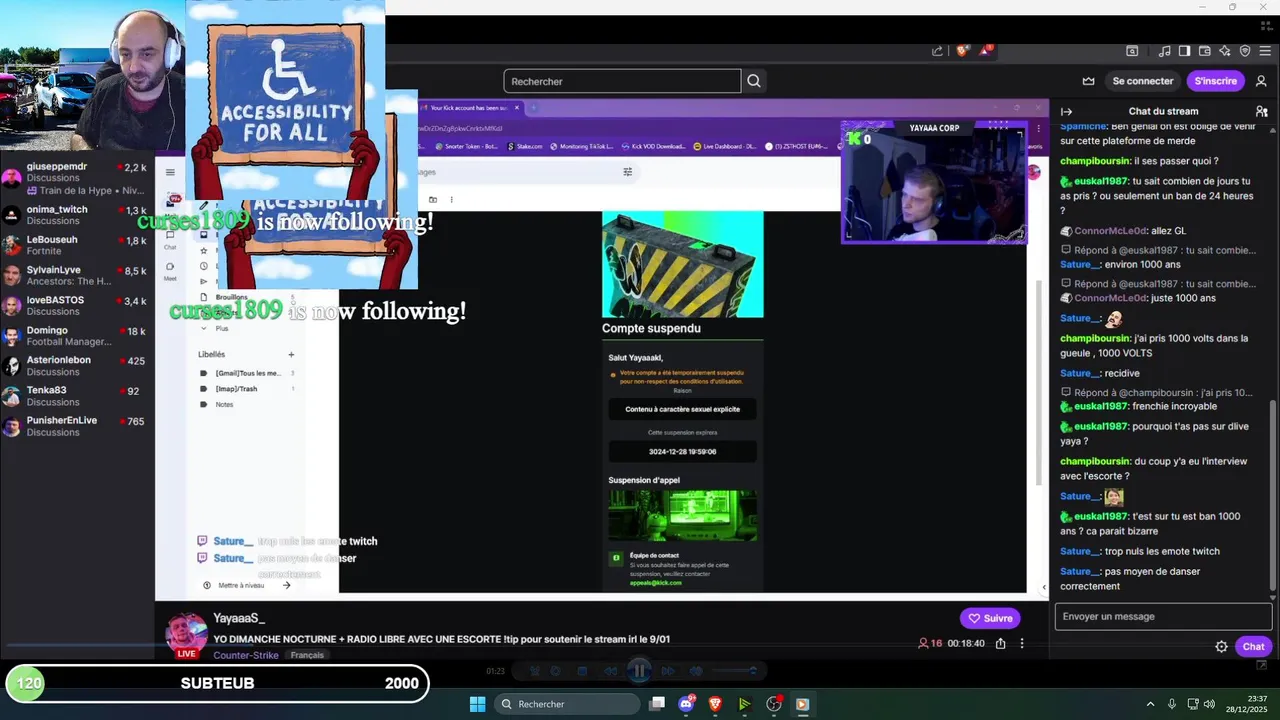1280x720 pixels.
Task: Open the Counter-Strike category link
Action: (246, 655)
